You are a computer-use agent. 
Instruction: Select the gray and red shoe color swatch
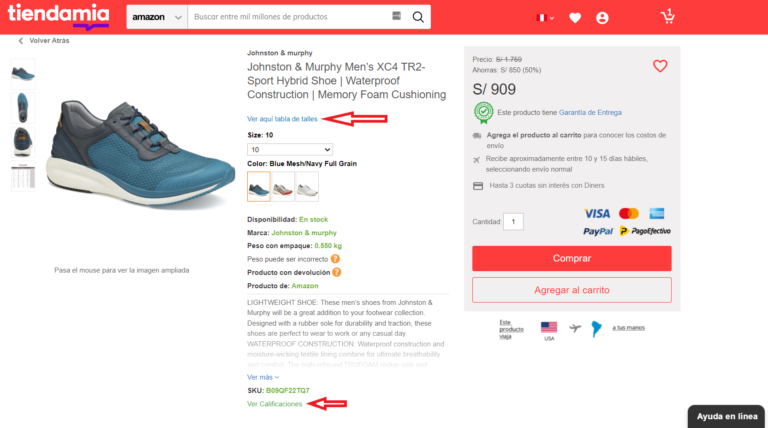coord(283,187)
